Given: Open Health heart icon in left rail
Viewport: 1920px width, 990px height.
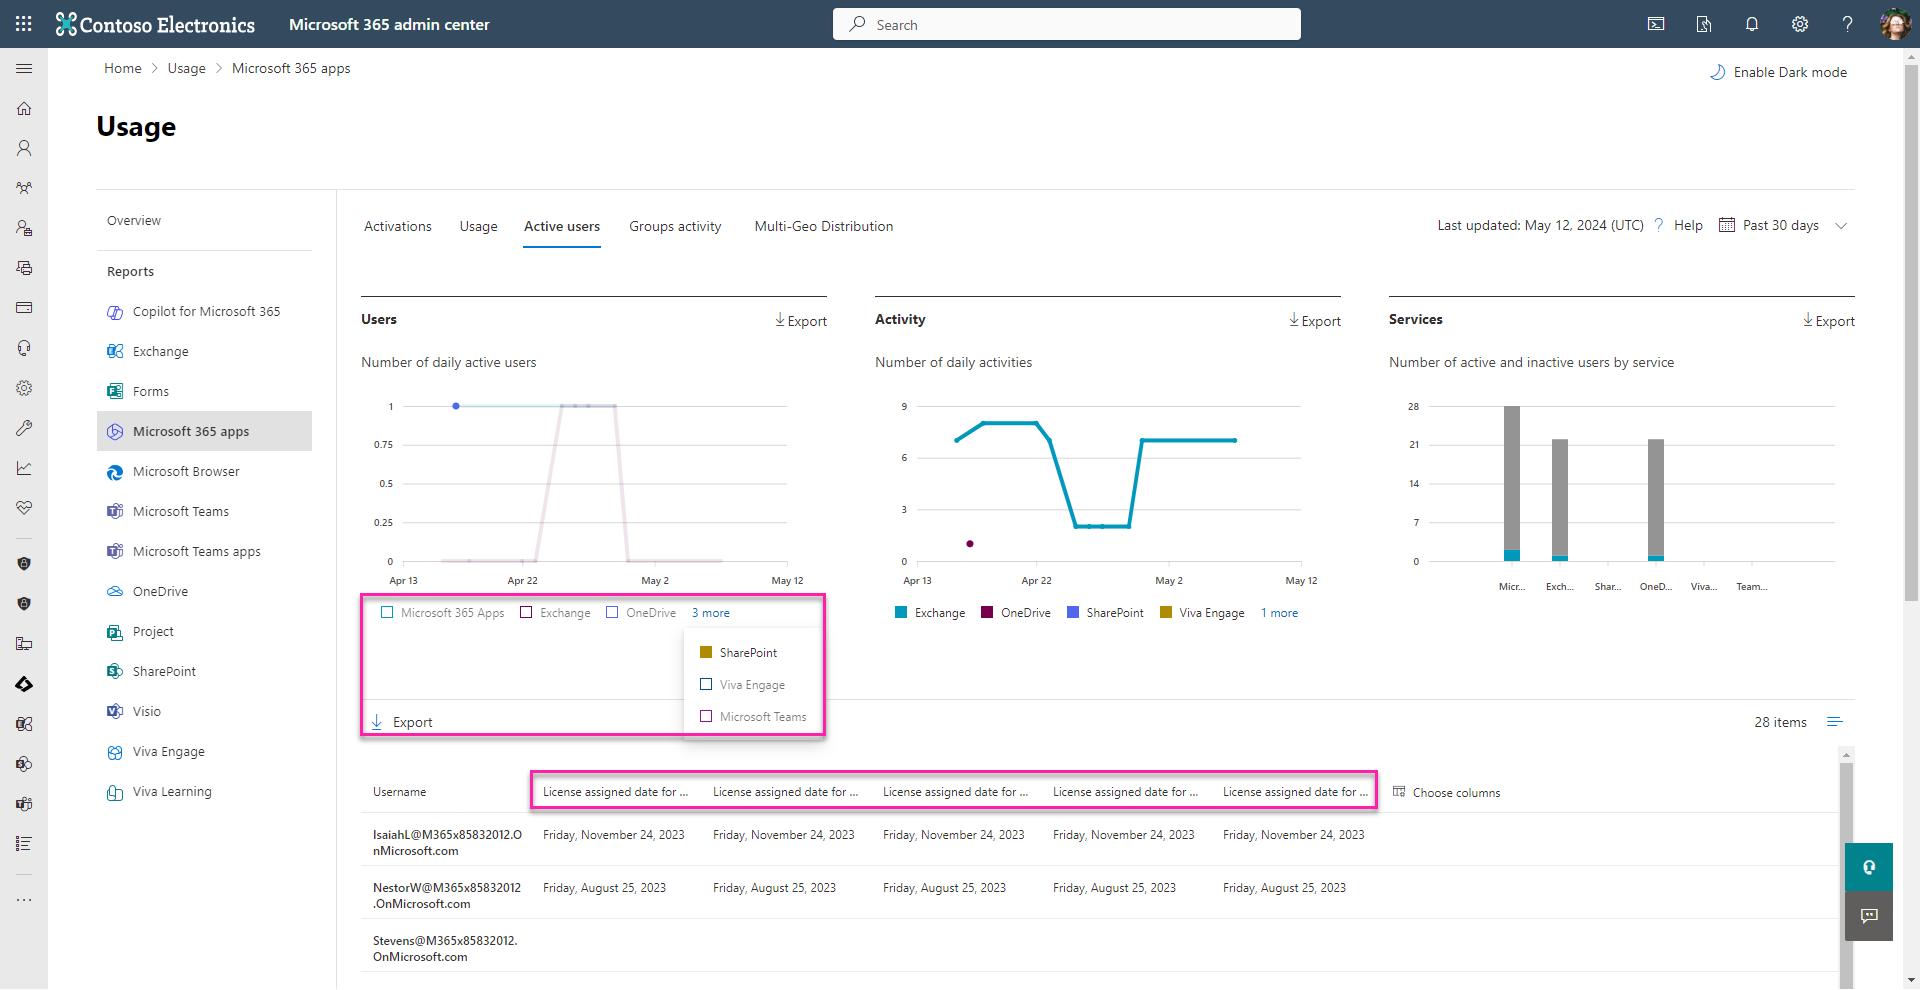Looking at the screenshot, I should point(24,508).
